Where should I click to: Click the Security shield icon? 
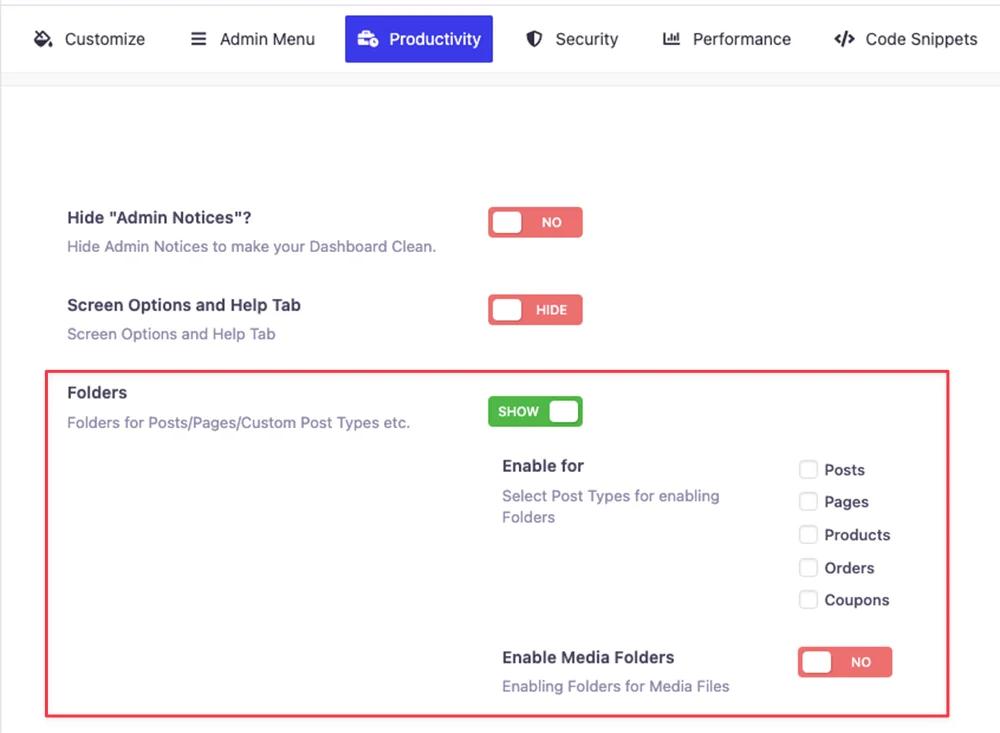[x=534, y=39]
